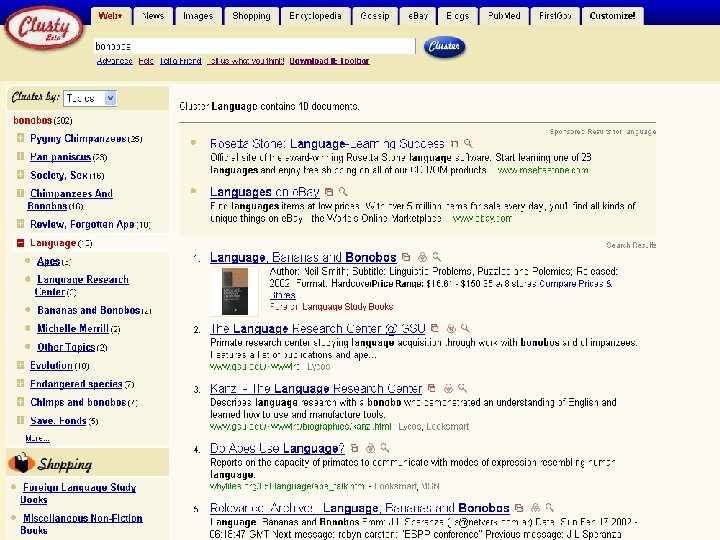Viewport: 720px width, 540px height.
Task: Show in clusters icon for Kanzi result
Action: [x=448, y=388]
